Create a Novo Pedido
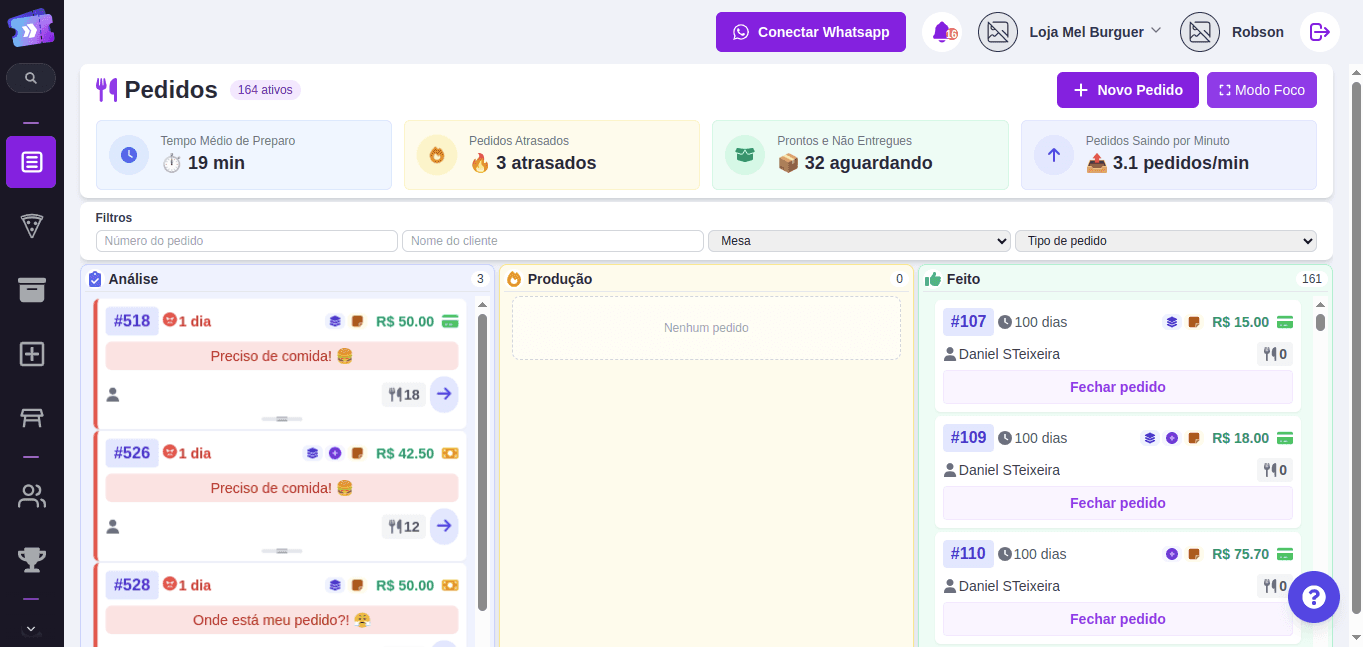Image resolution: width=1363 pixels, height=649 pixels. tap(1127, 89)
